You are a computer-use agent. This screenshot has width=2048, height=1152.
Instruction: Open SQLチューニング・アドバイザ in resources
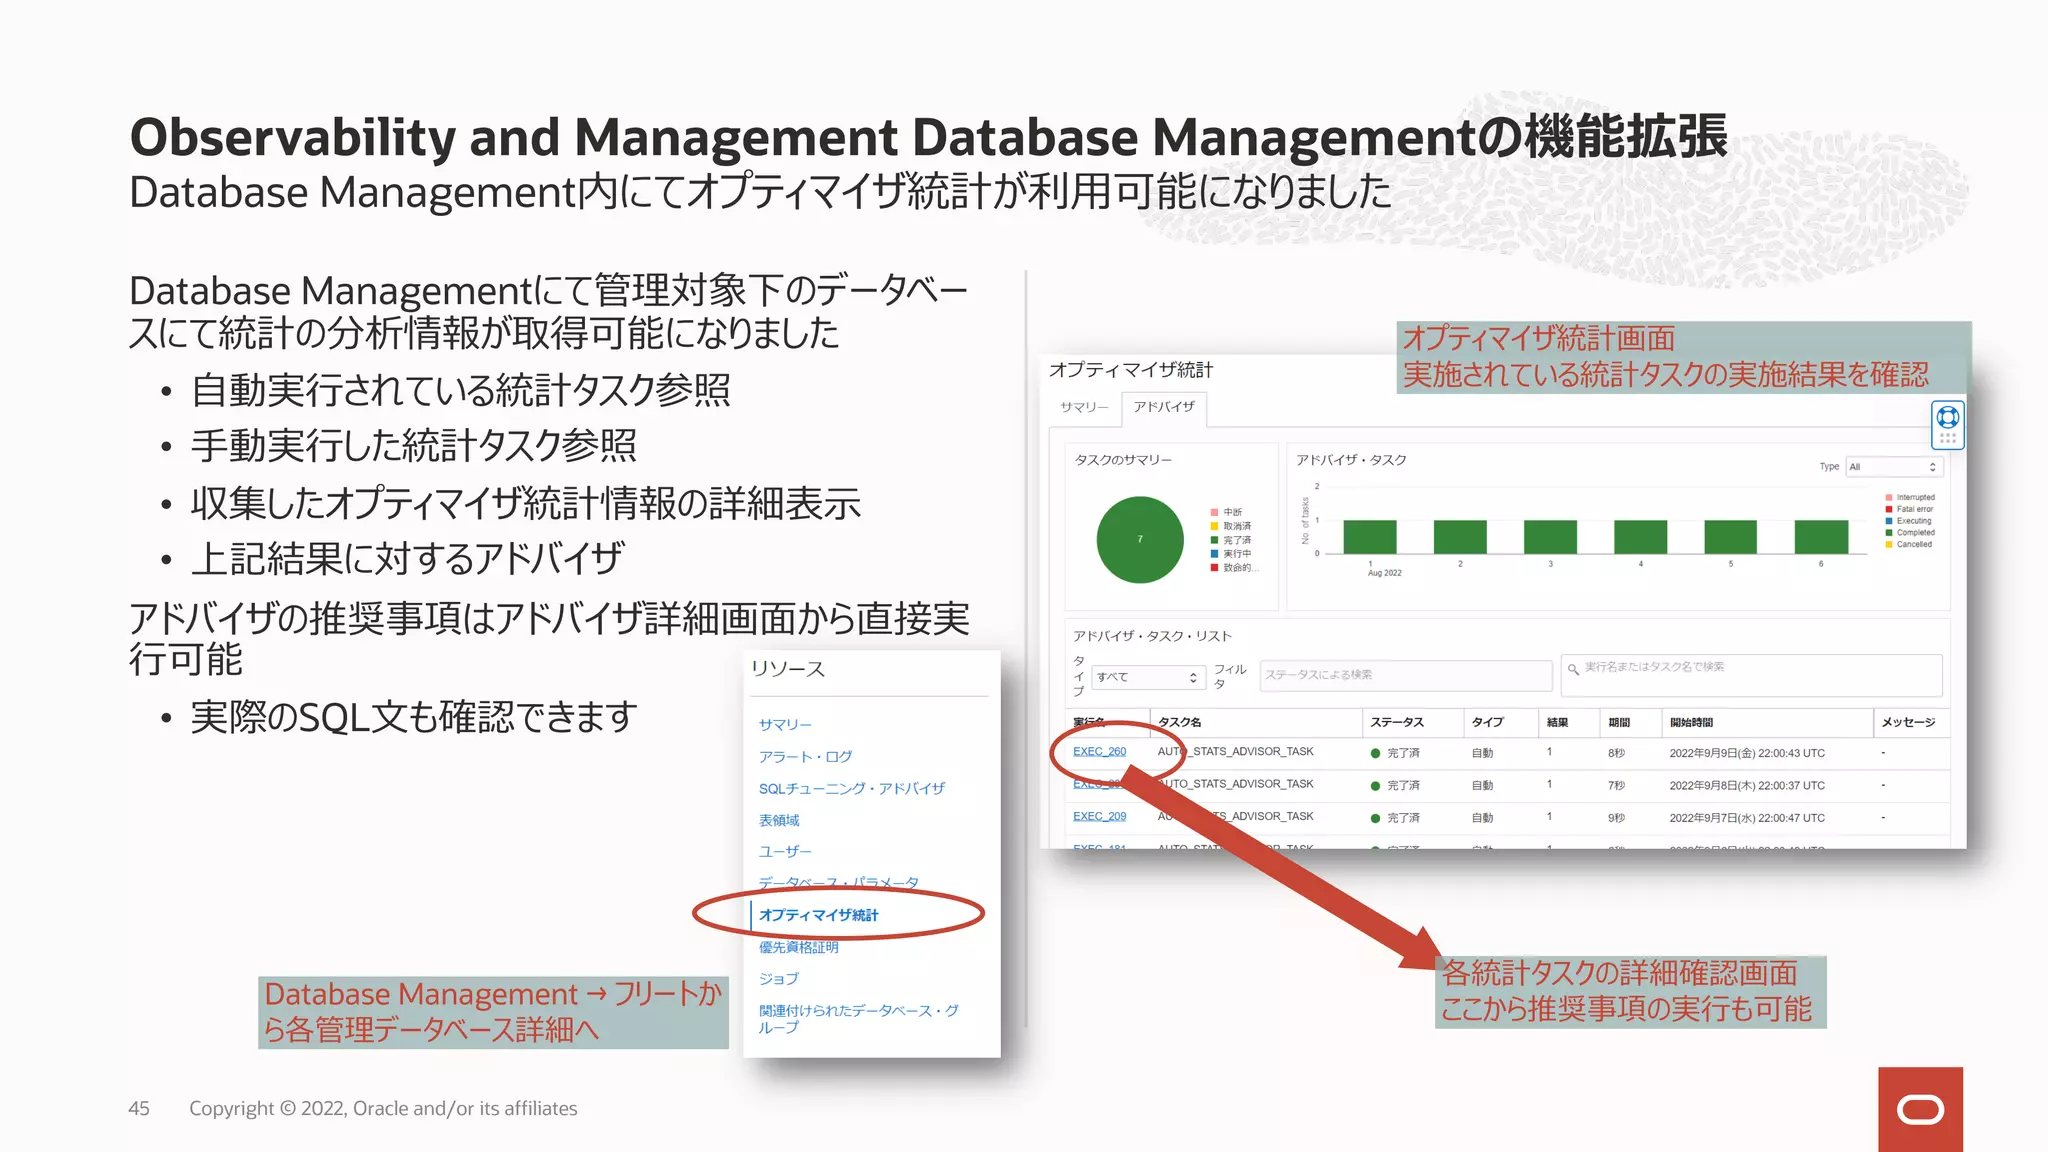pyautogui.click(x=852, y=788)
